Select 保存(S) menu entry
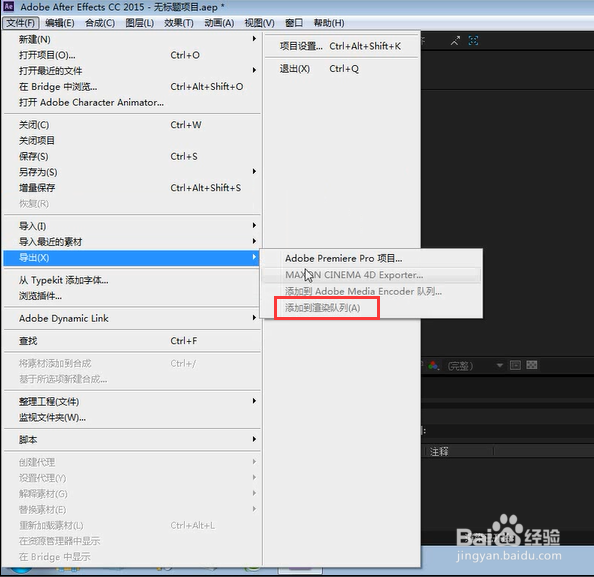Screen dimensions: 594x577 pyautogui.click(x=132, y=156)
